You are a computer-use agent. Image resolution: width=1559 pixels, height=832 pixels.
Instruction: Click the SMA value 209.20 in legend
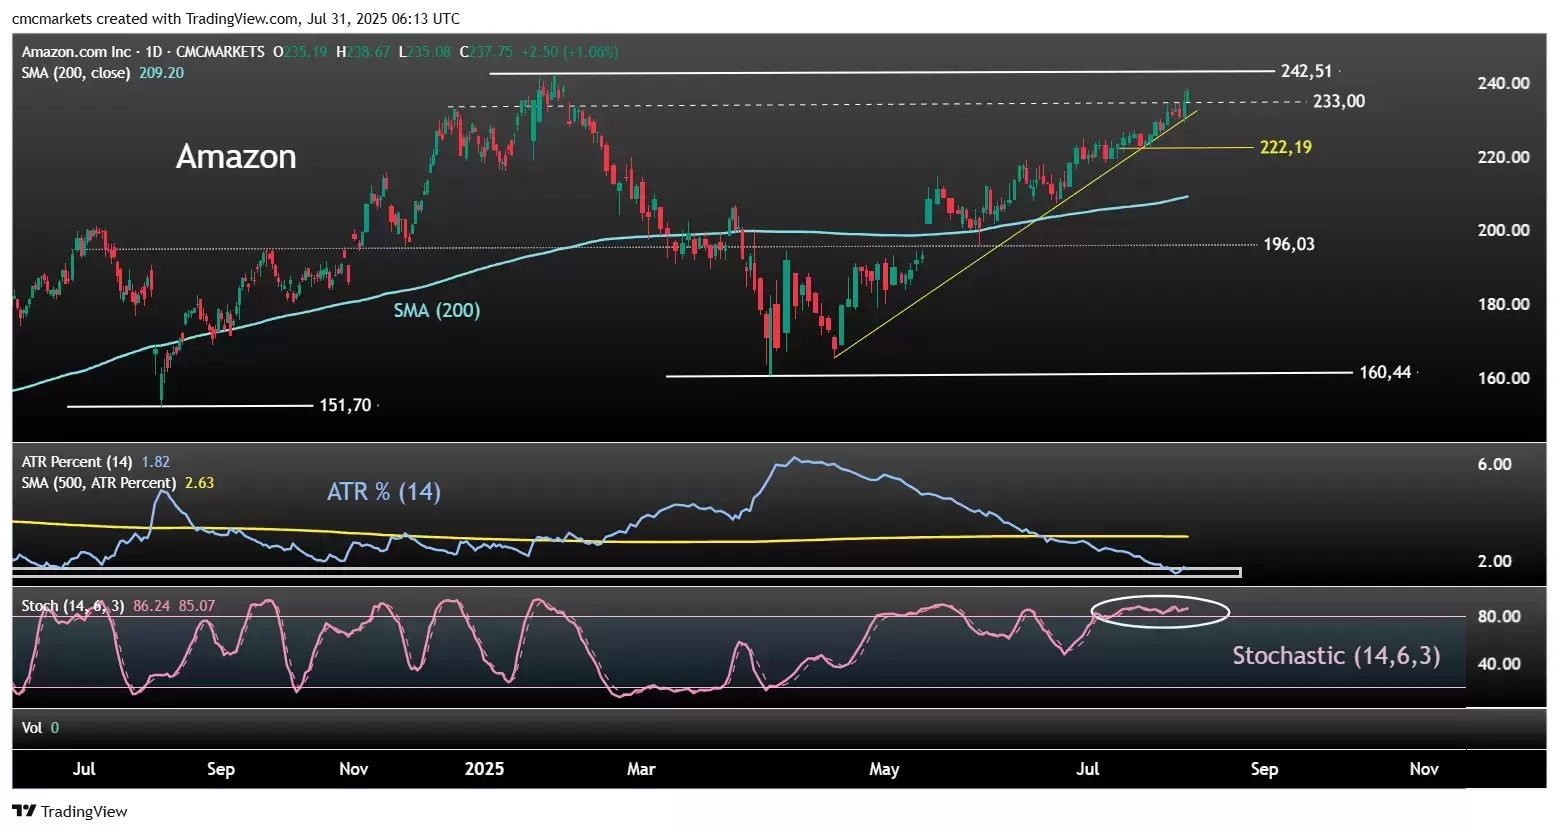click(x=161, y=73)
